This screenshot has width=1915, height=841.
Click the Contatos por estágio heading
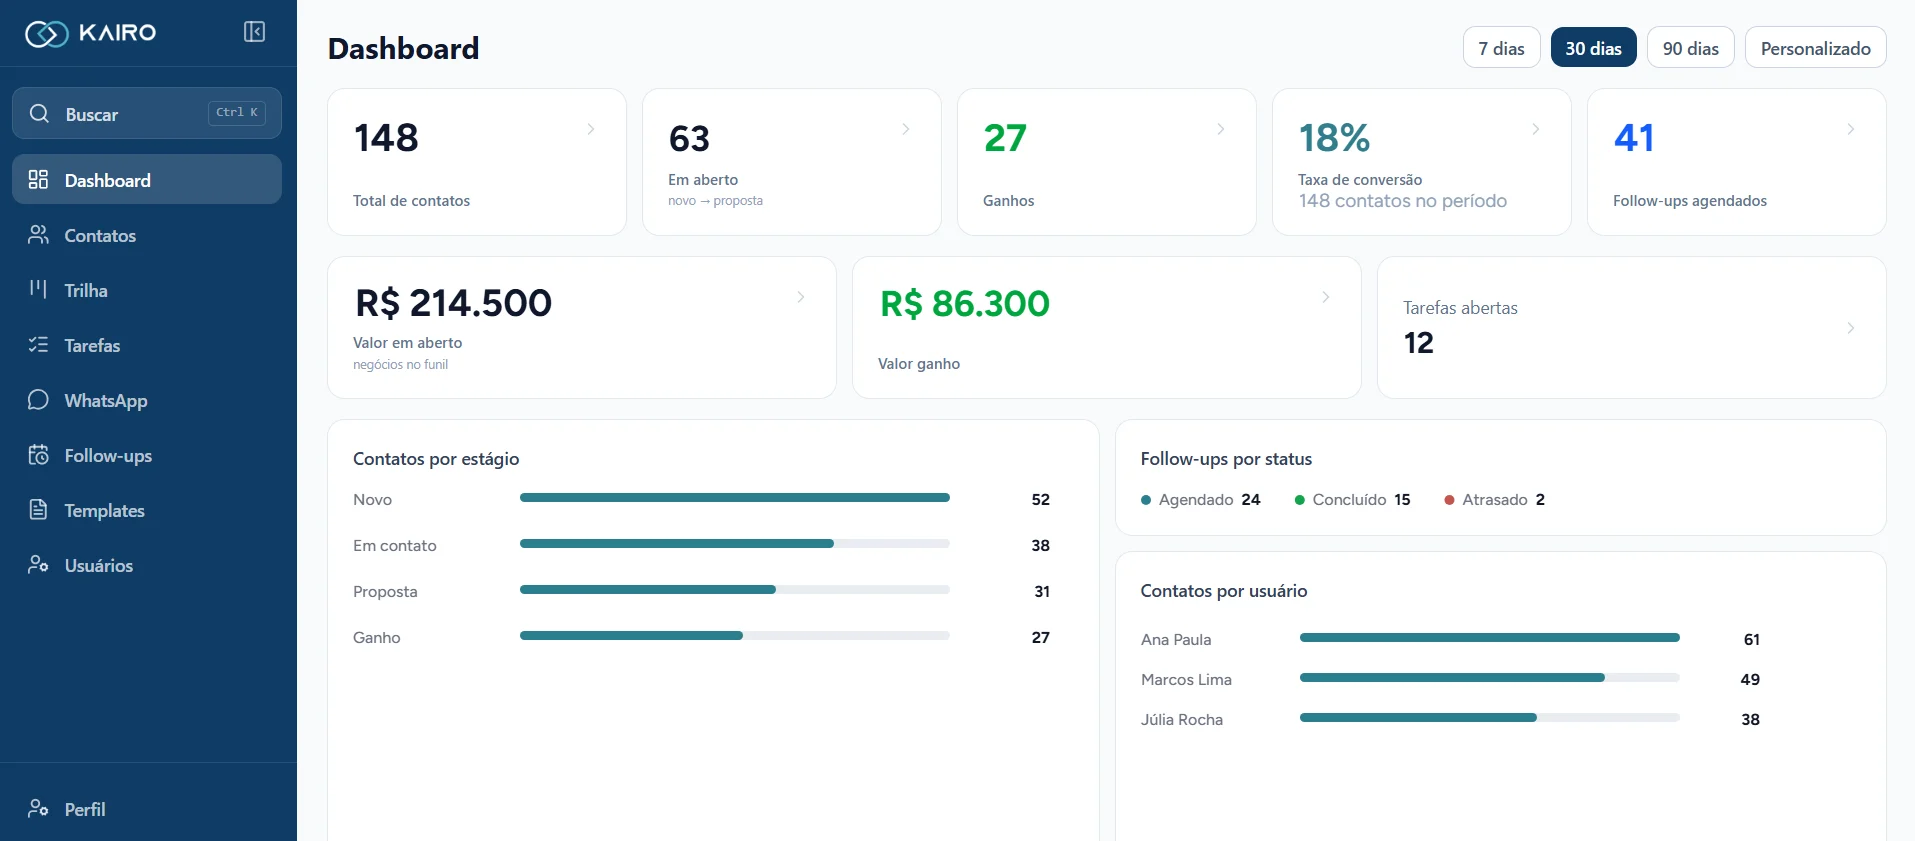click(x=436, y=459)
